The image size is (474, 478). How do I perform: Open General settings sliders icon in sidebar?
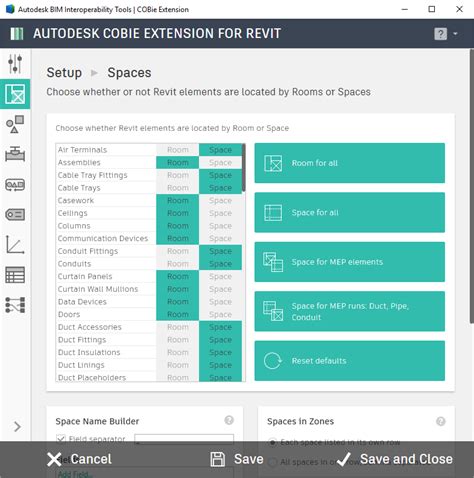click(15, 64)
